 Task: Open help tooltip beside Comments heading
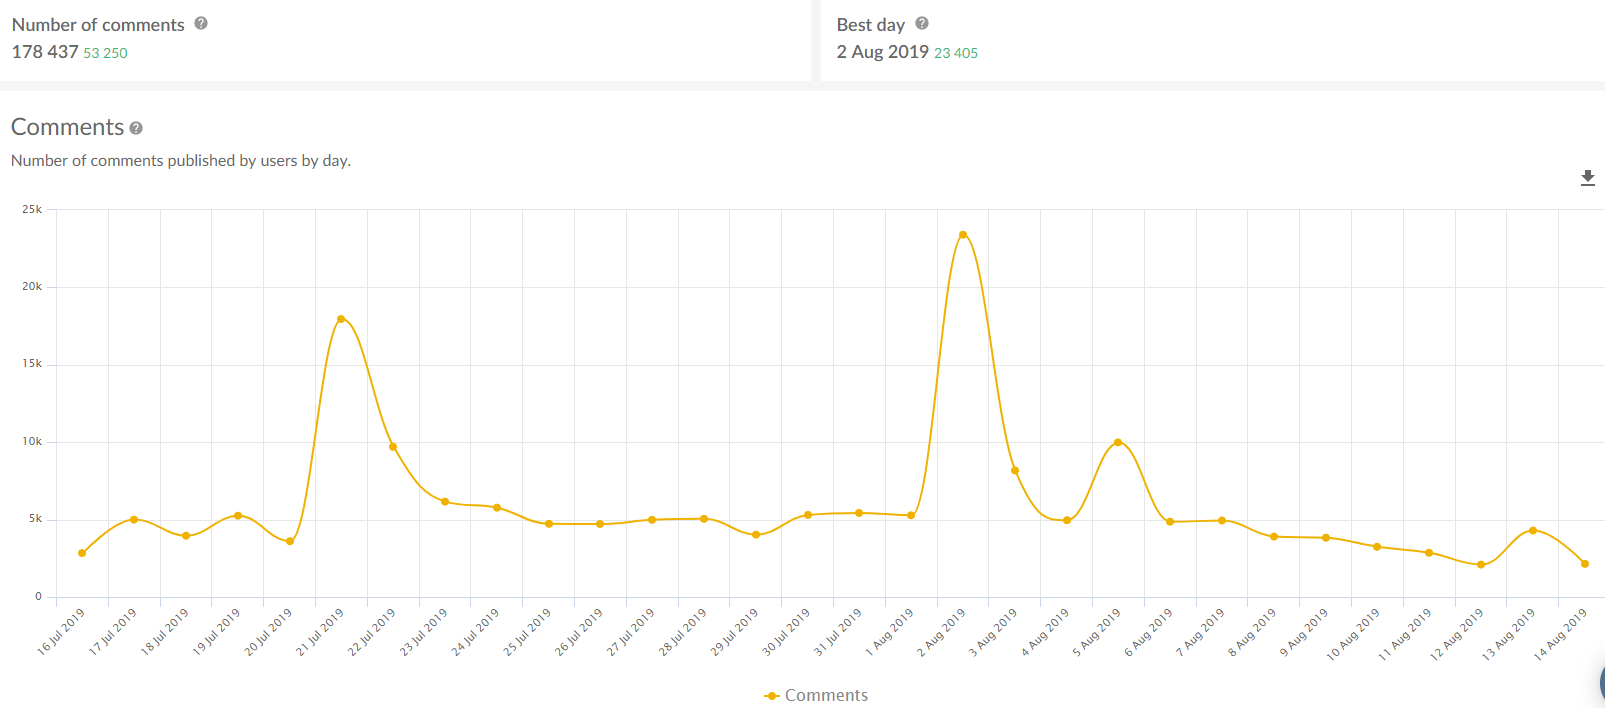[136, 128]
